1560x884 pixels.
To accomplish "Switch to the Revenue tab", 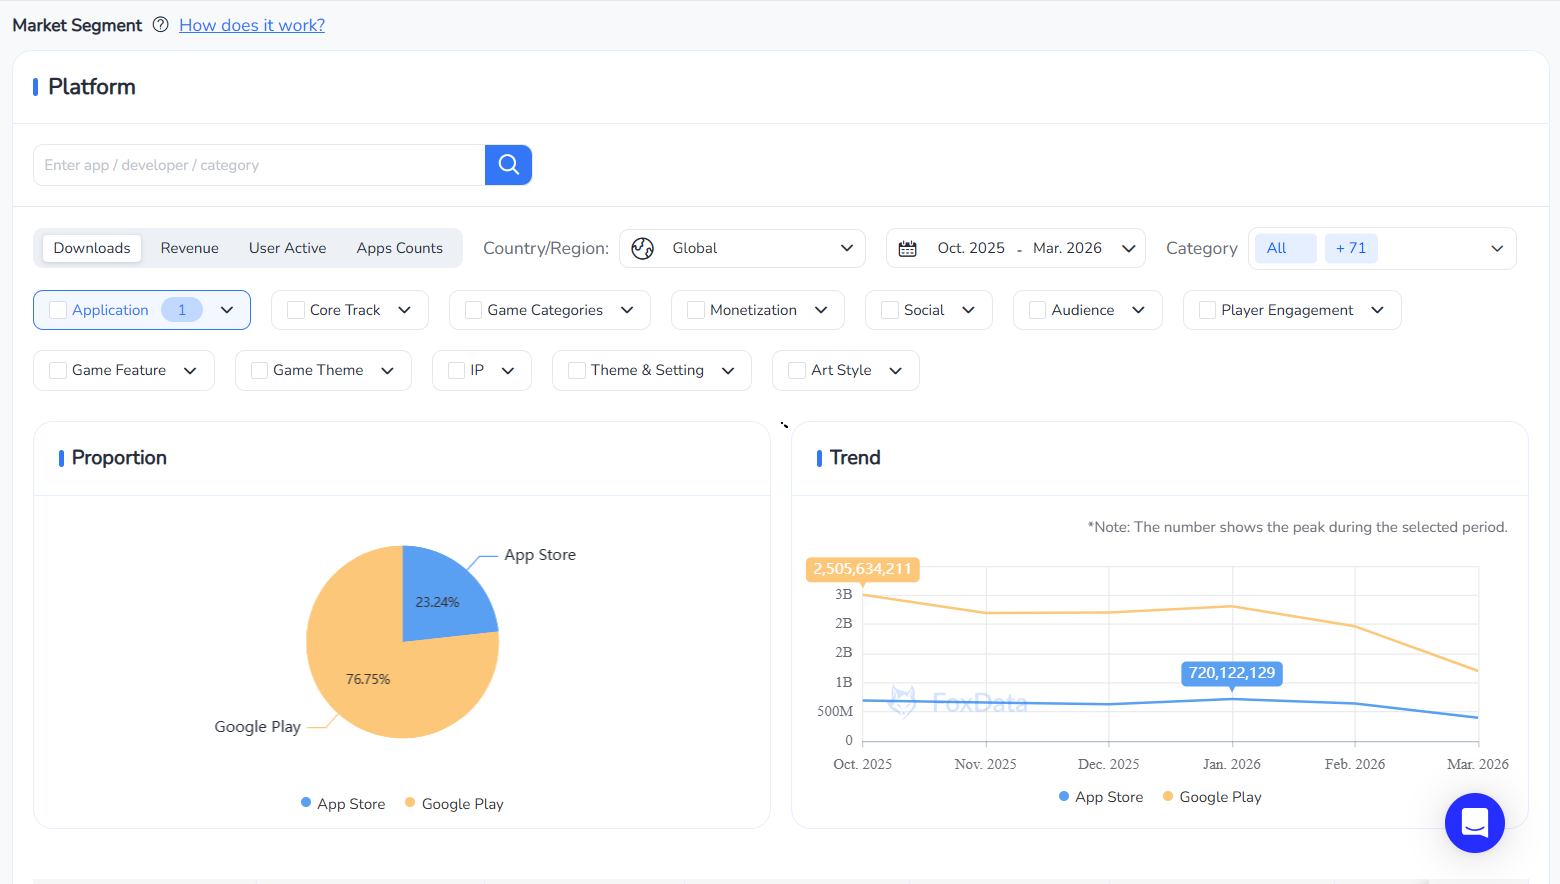I will [189, 247].
